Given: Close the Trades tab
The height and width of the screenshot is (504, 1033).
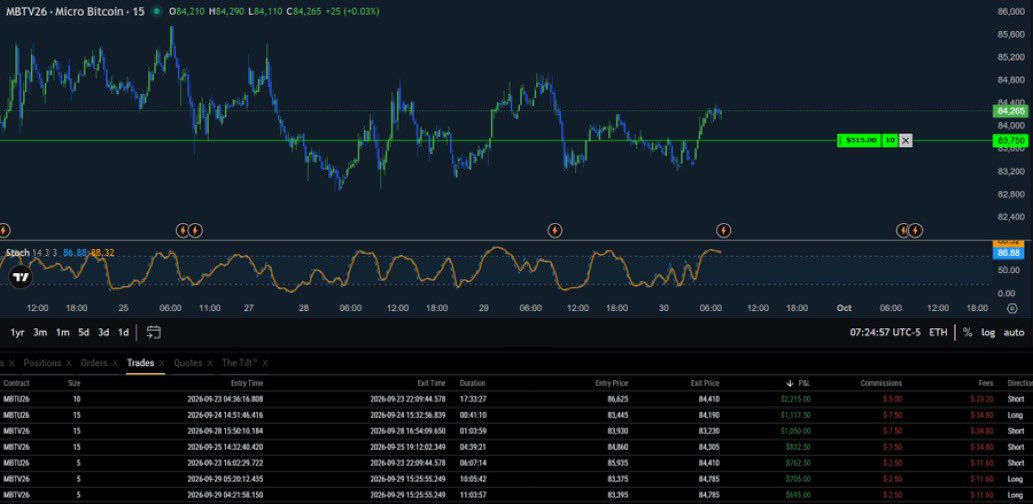Looking at the screenshot, I should coord(161,363).
